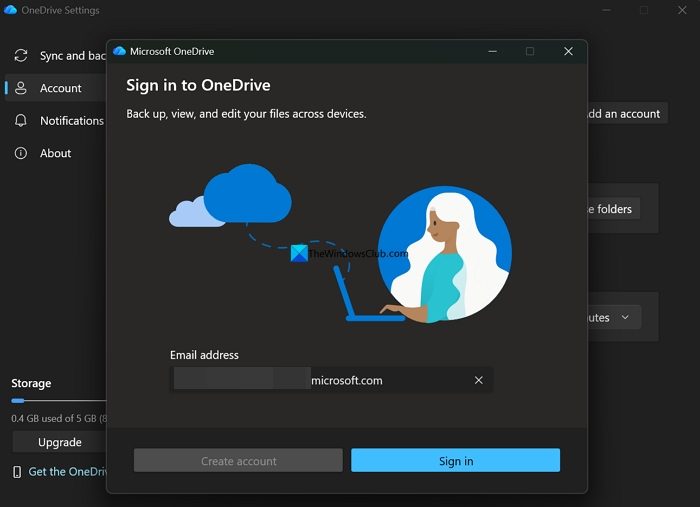
Task: Open the Sync and backup section
Action: click(56, 56)
